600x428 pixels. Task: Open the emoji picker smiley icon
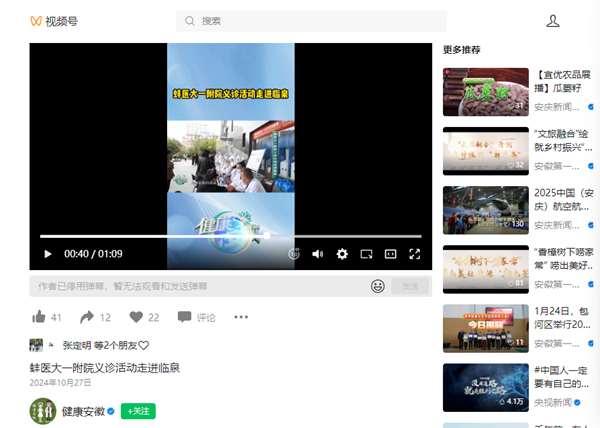(x=378, y=286)
